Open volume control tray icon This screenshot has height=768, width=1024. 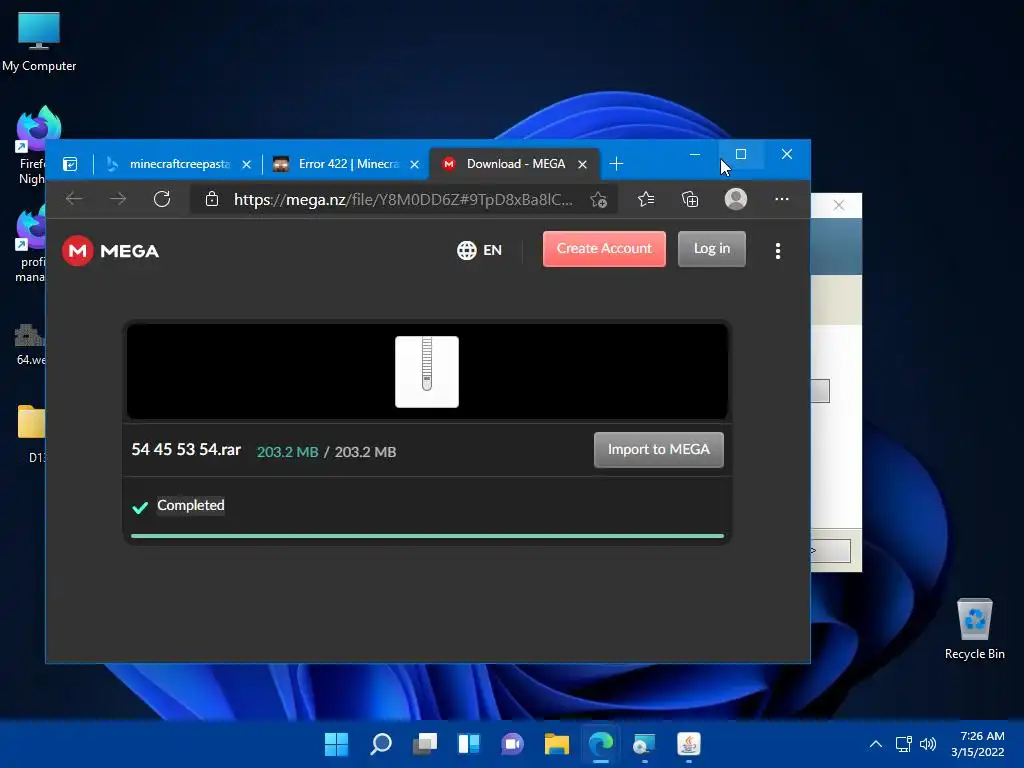927,744
